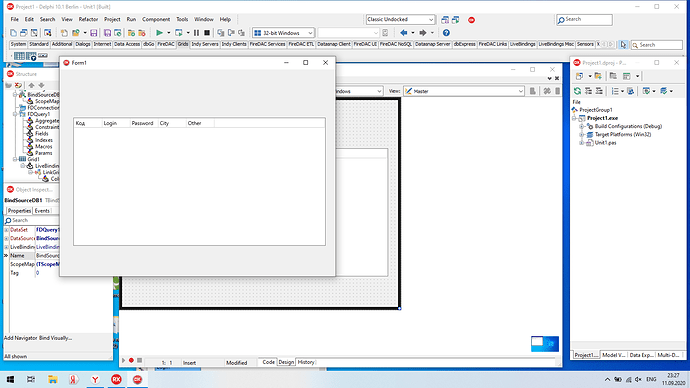Click the Expand All icon in Project Manager

588,91
